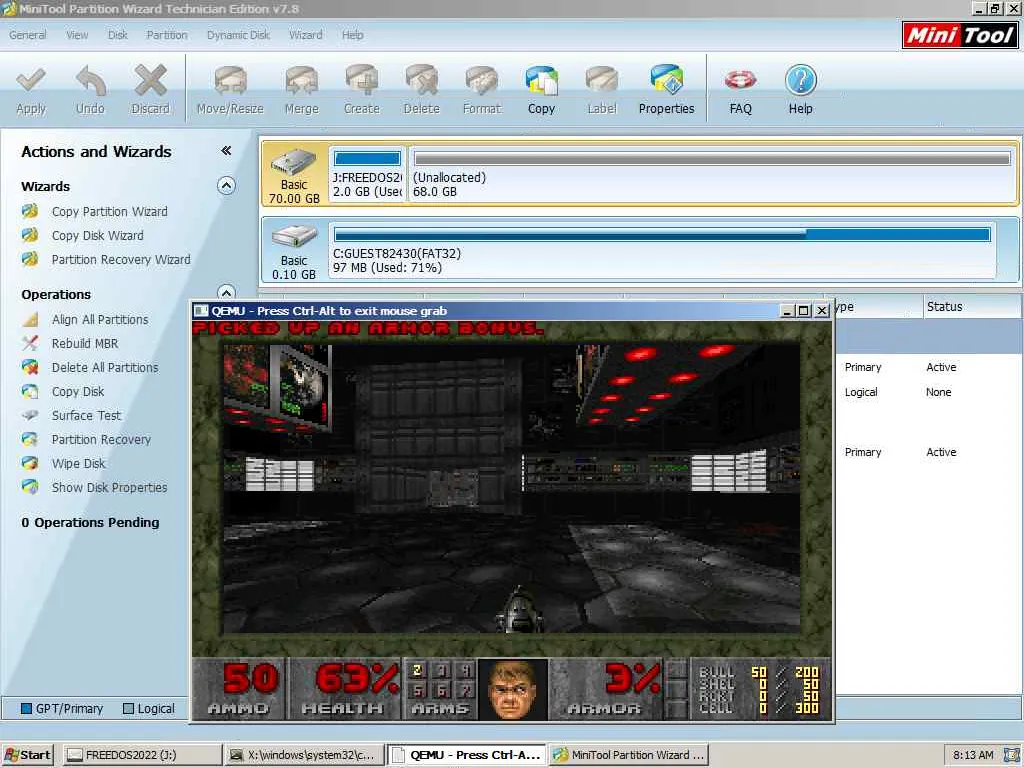Click the system tray icon beside the clock
1024x768 pixels.
tap(1010, 755)
